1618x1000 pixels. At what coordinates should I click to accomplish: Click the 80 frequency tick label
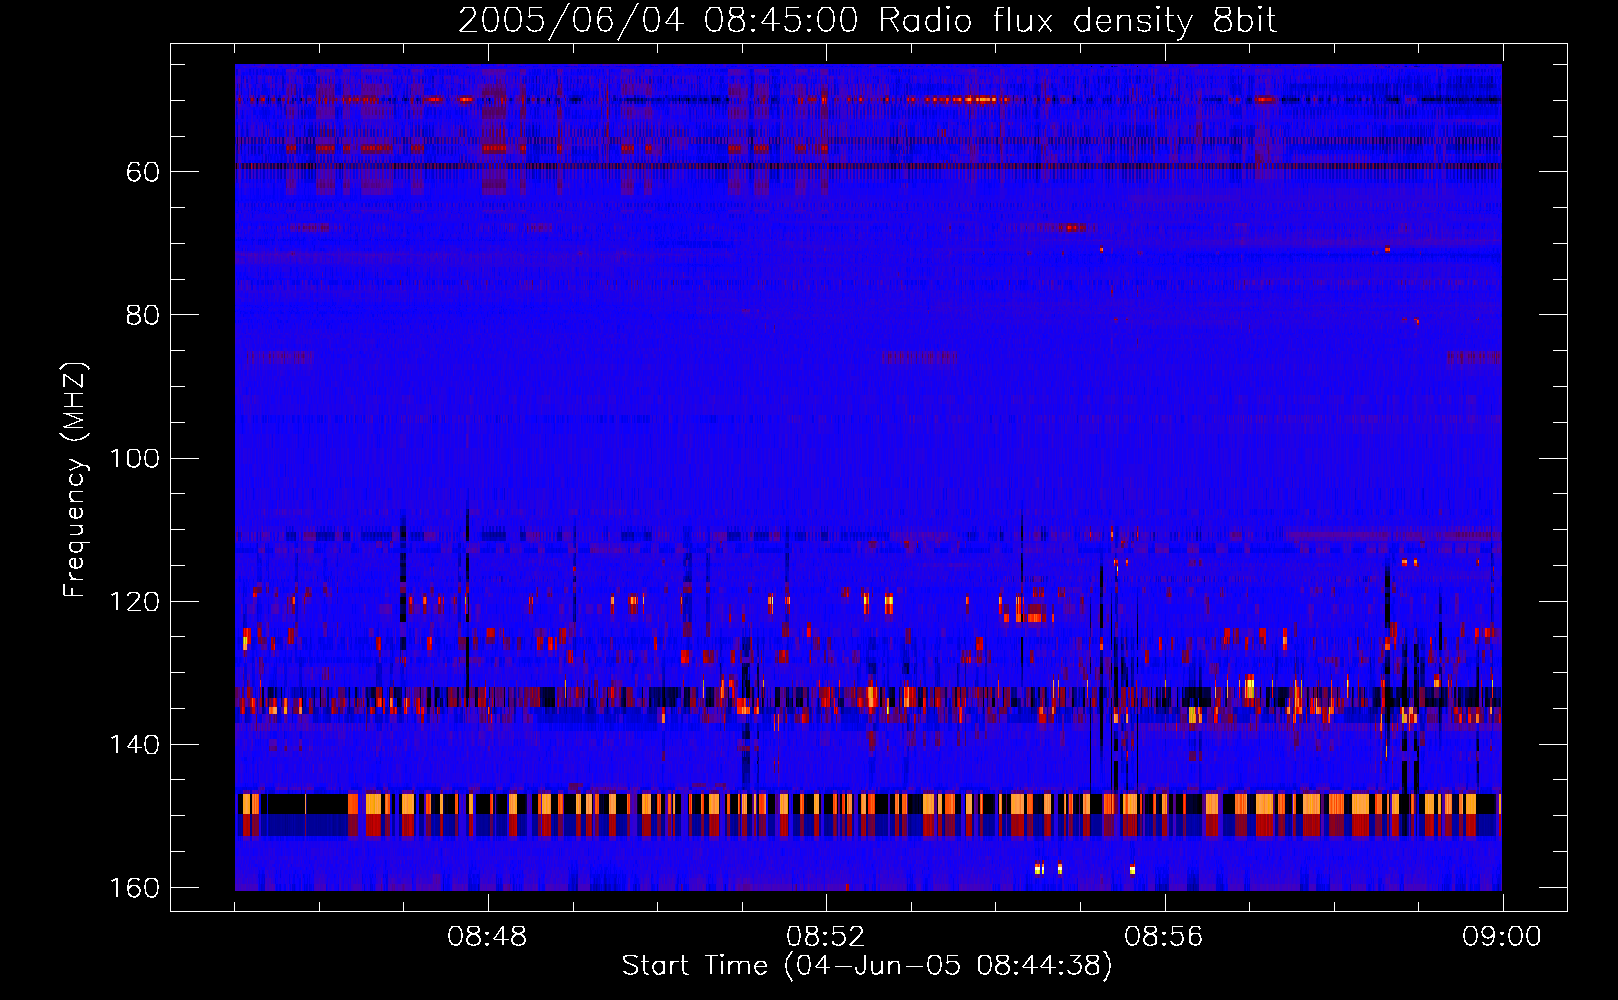pos(143,315)
